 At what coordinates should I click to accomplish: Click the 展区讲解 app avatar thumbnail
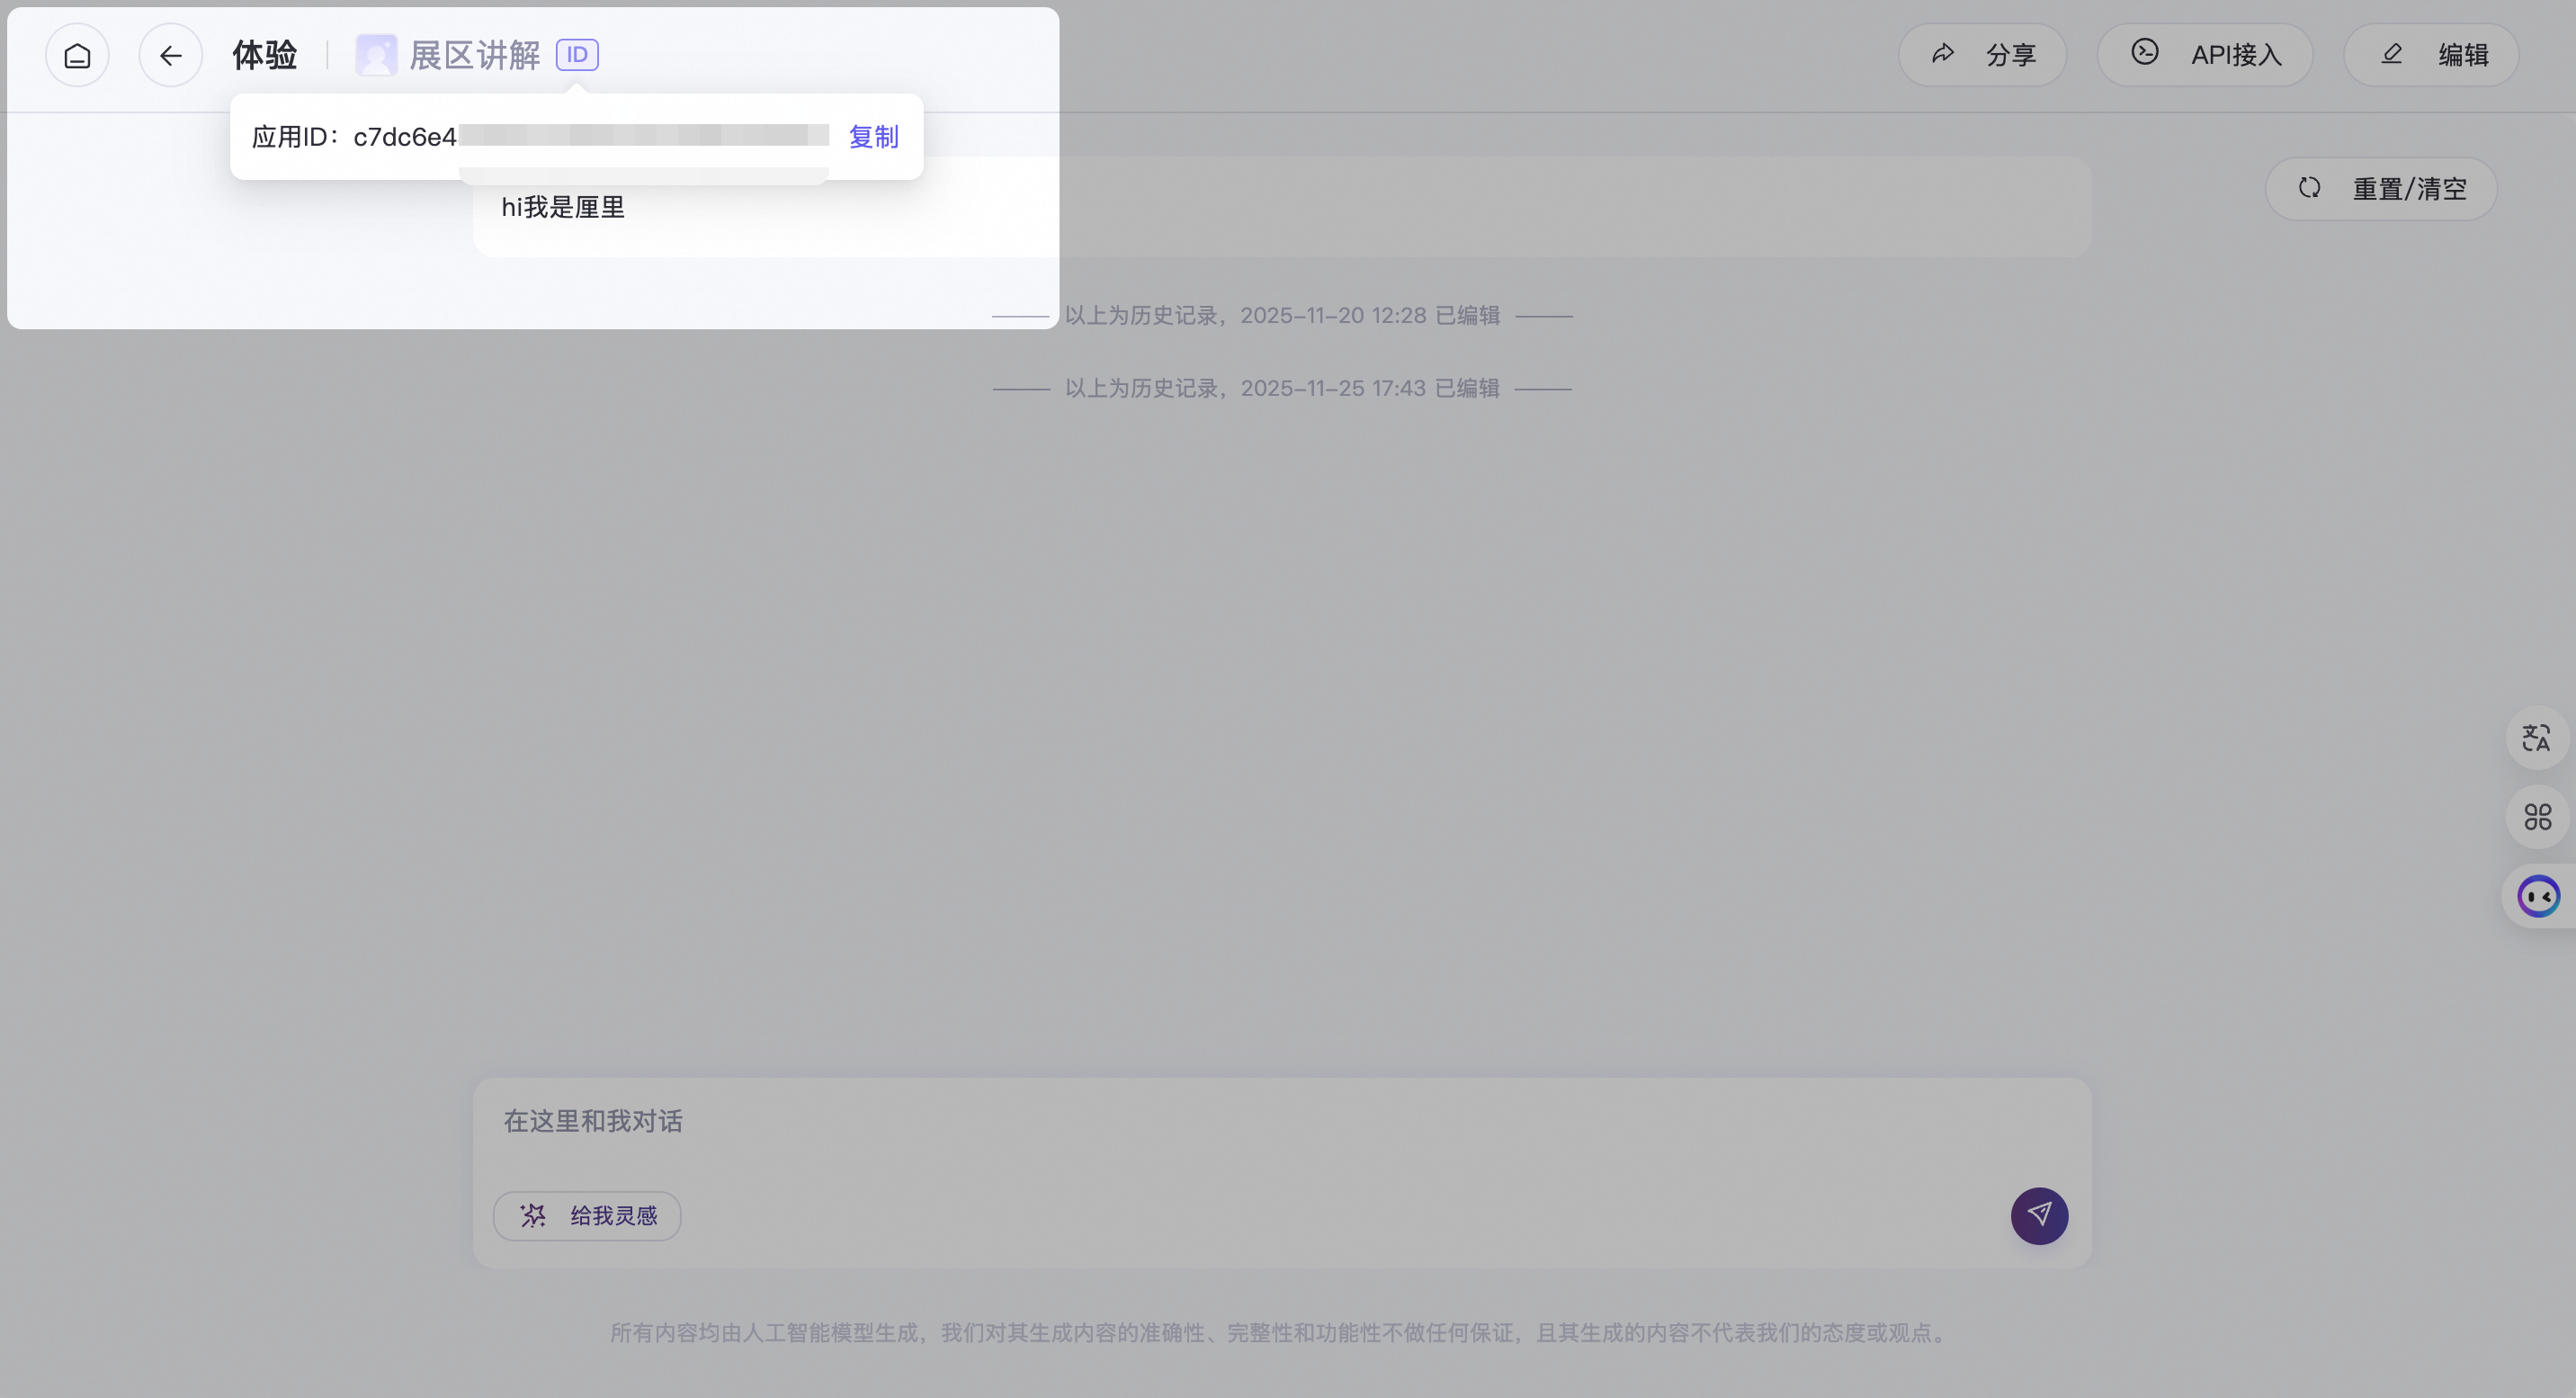376,55
